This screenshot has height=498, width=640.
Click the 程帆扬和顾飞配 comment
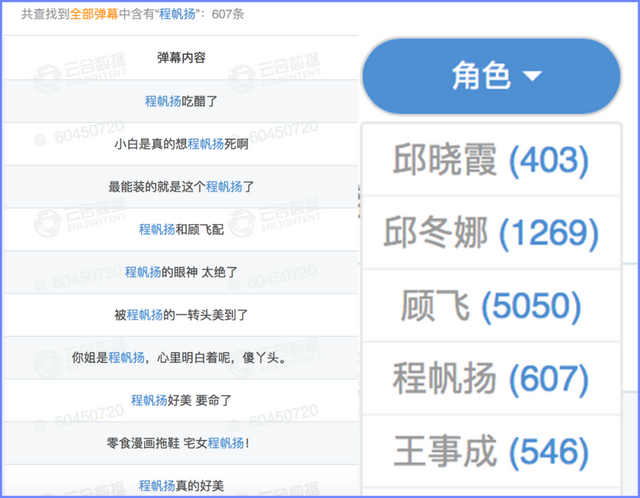point(181,229)
